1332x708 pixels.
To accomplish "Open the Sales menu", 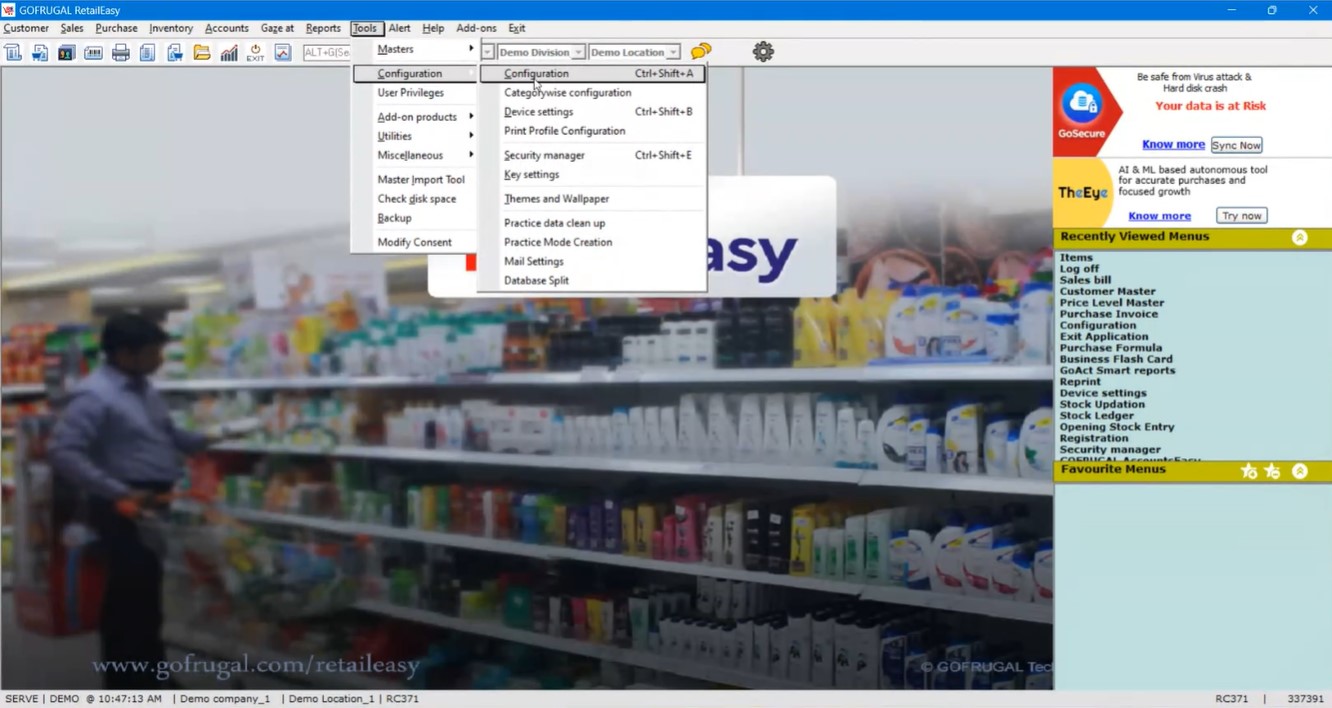I will pyautogui.click(x=72, y=28).
